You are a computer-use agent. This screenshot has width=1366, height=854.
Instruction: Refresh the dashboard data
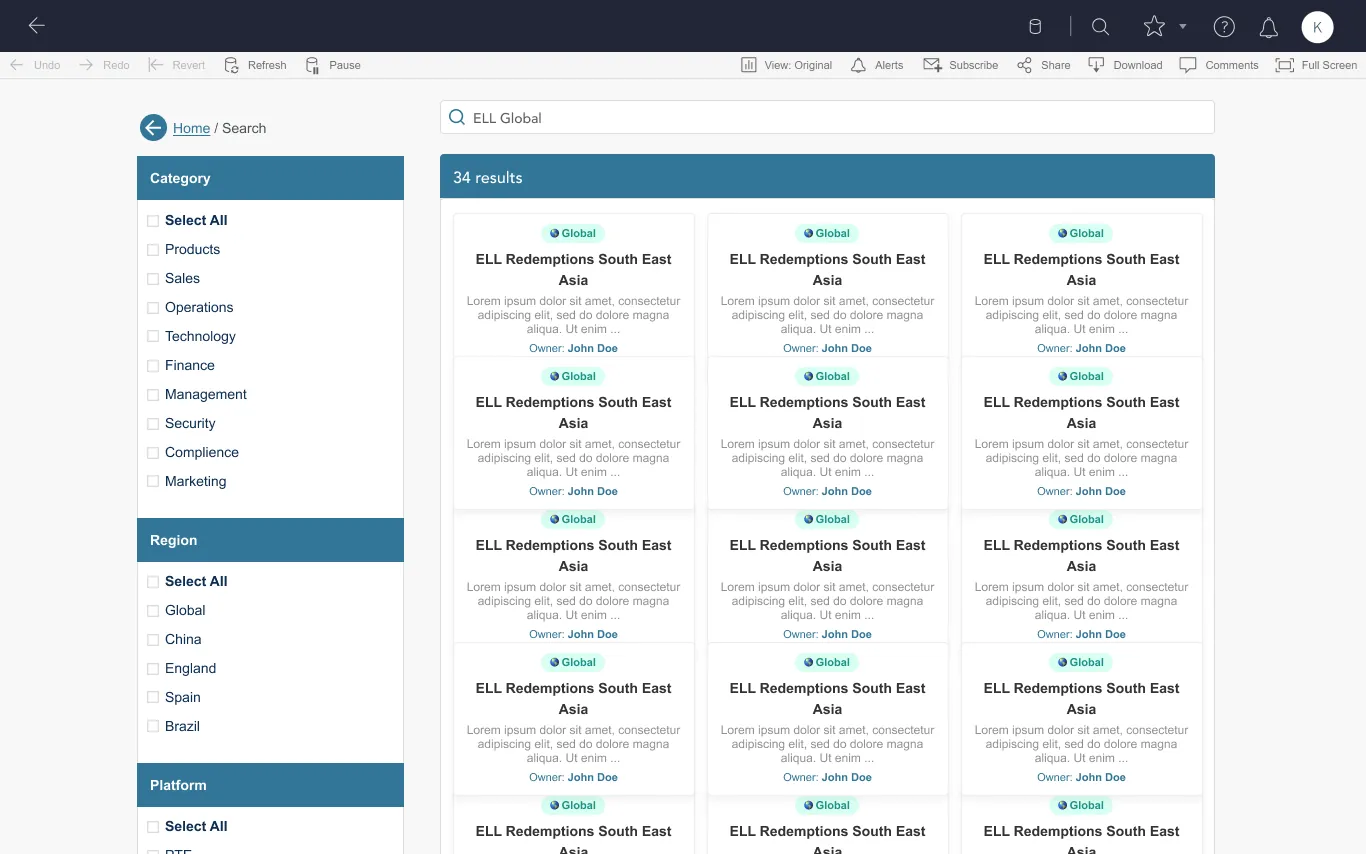tap(255, 65)
